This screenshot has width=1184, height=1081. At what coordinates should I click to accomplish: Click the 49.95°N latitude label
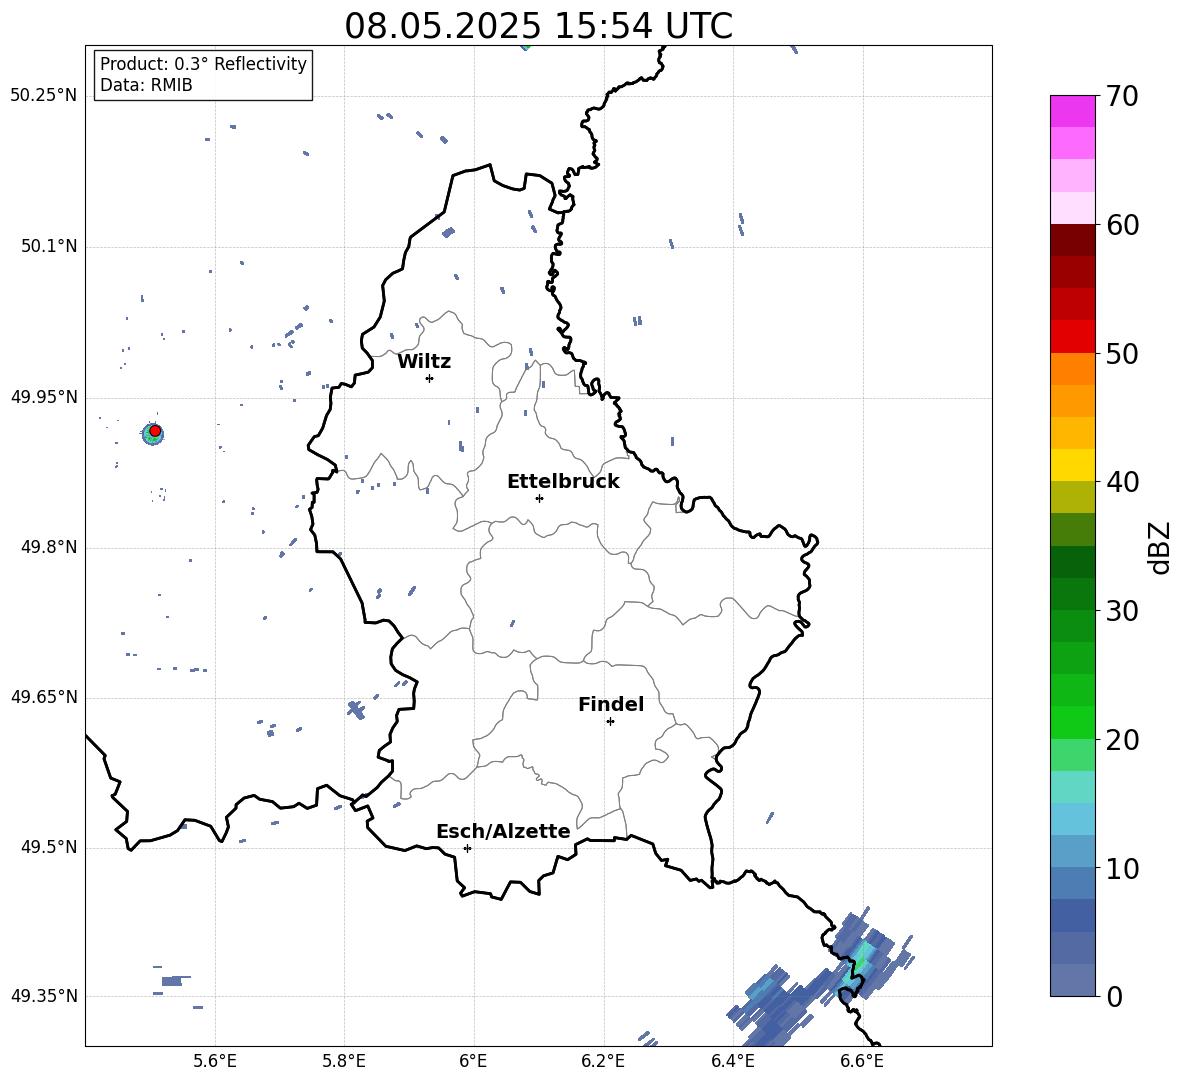pyautogui.click(x=44, y=397)
